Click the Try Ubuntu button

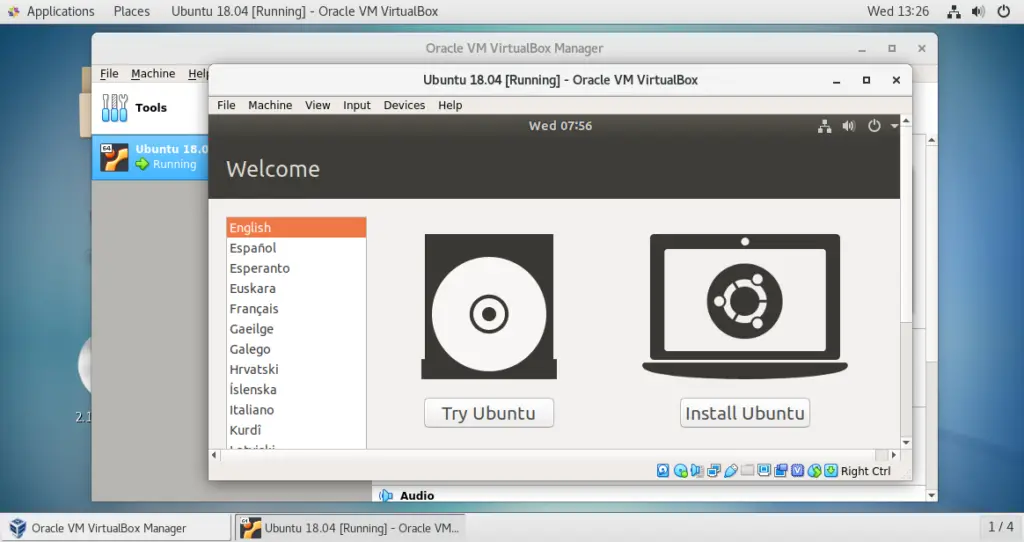488,413
